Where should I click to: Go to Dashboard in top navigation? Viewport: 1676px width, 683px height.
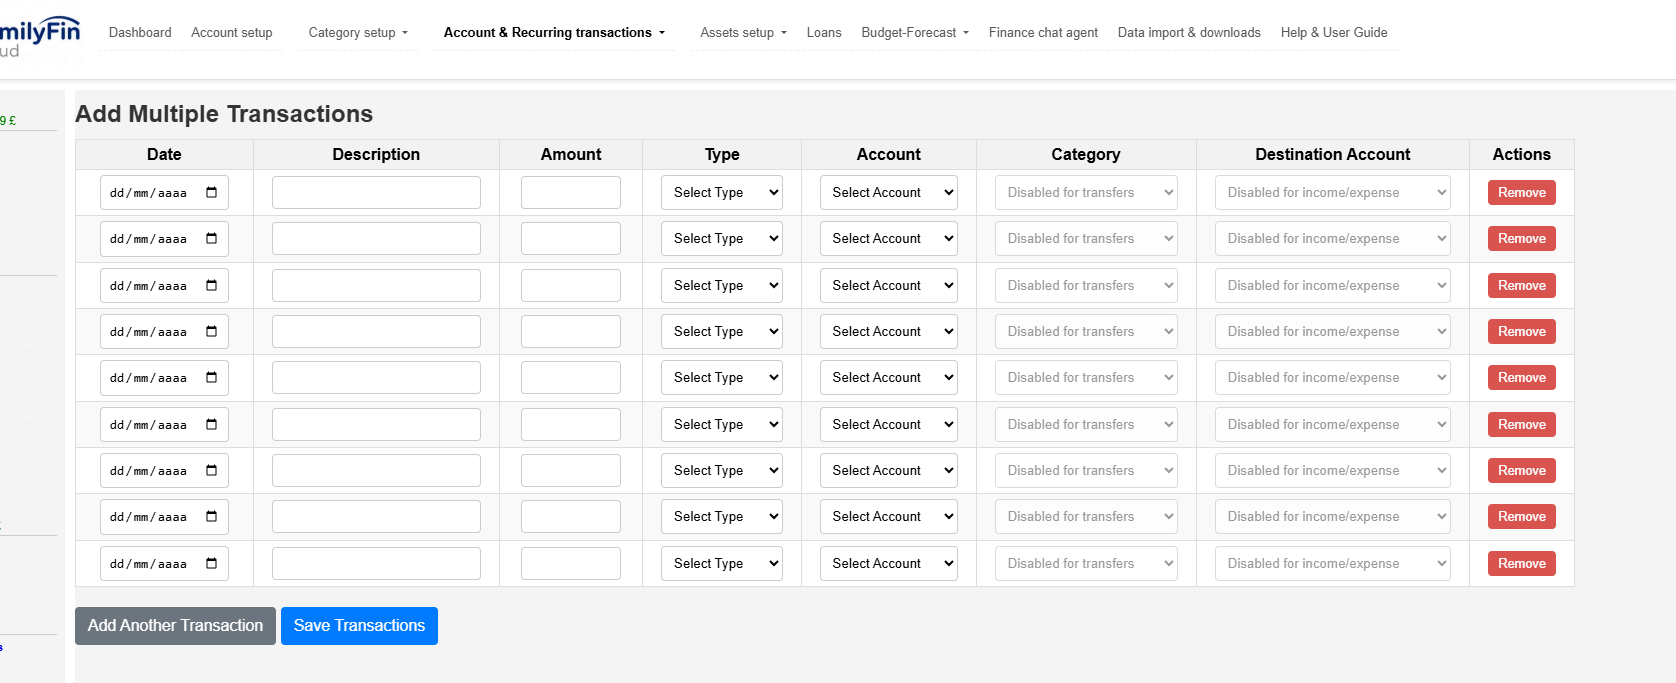(140, 32)
